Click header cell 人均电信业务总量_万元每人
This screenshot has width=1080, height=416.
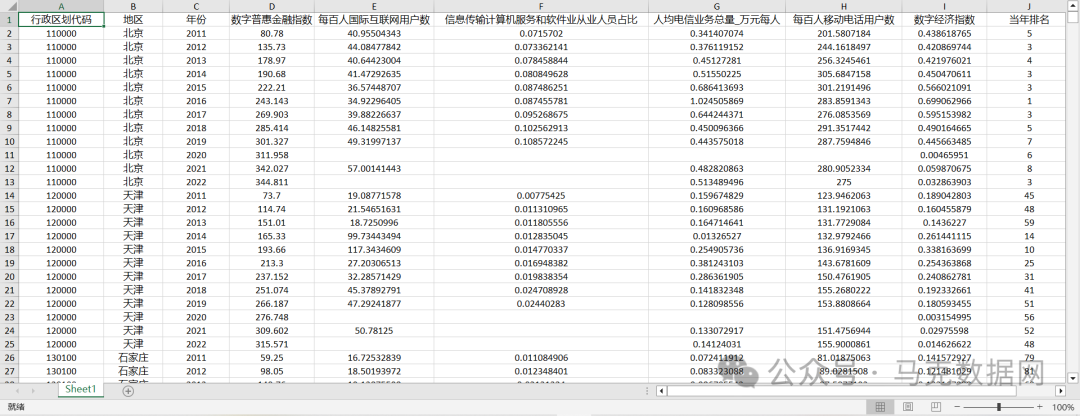coord(716,20)
